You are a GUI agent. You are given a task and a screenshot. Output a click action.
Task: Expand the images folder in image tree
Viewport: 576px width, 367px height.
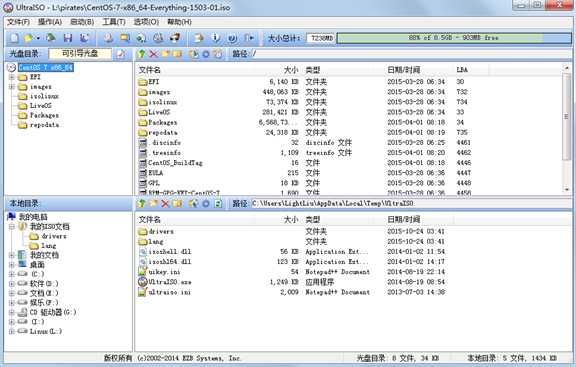tap(12, 87)
